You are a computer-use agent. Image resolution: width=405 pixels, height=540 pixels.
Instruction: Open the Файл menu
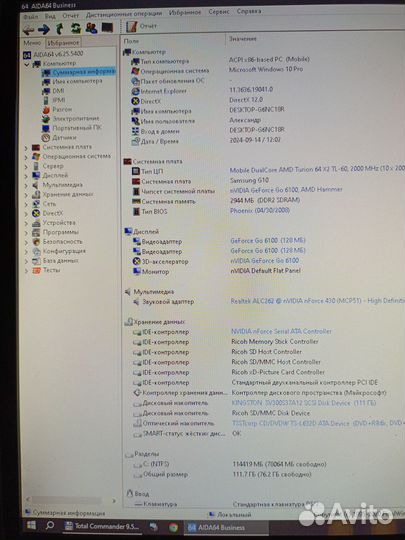[31, 17]
